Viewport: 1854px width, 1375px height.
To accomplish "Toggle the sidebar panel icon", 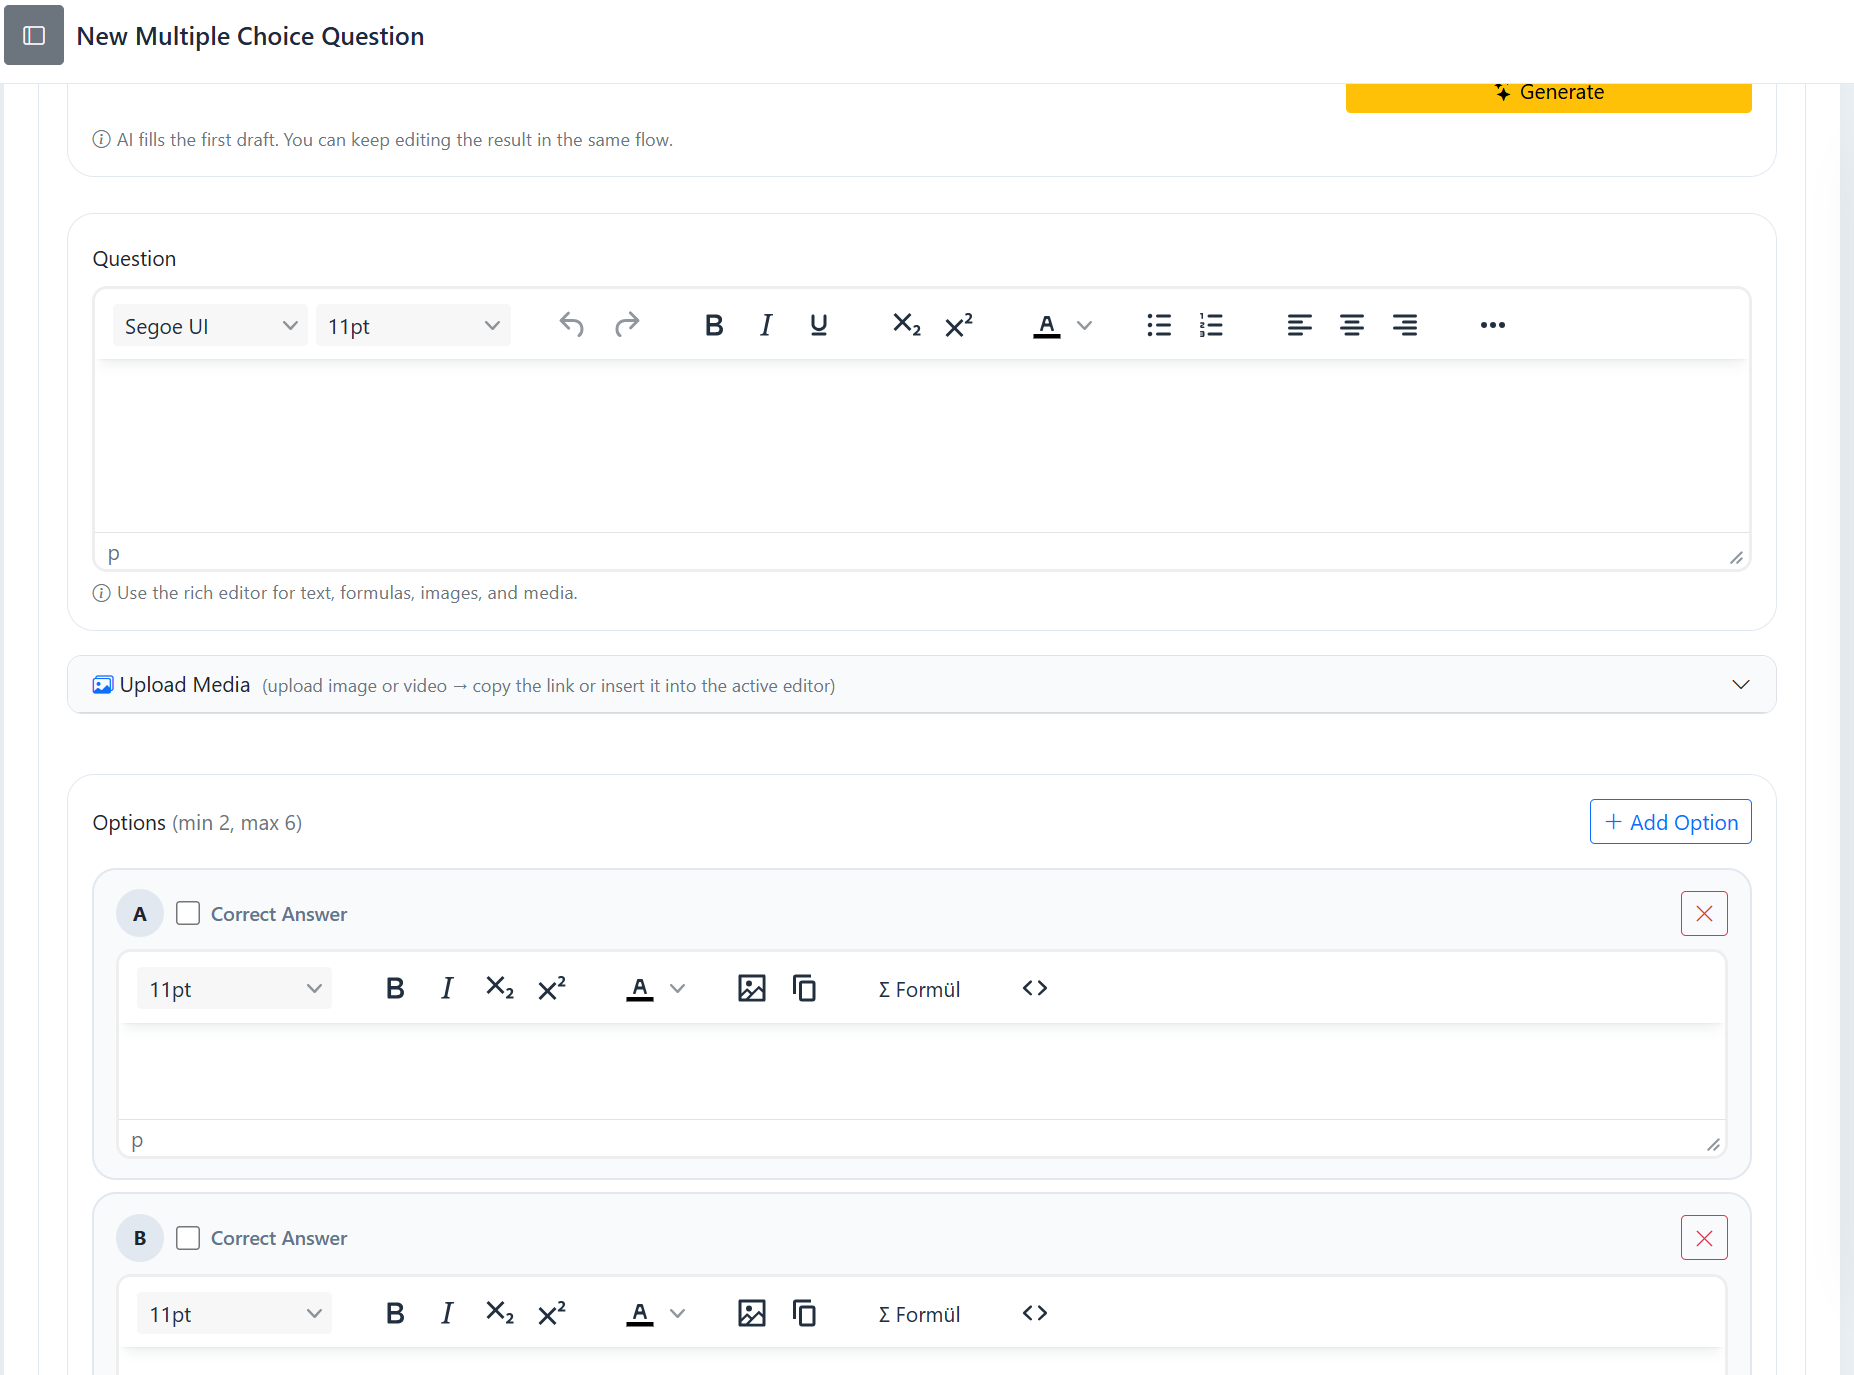I will (x=34, y=36).
